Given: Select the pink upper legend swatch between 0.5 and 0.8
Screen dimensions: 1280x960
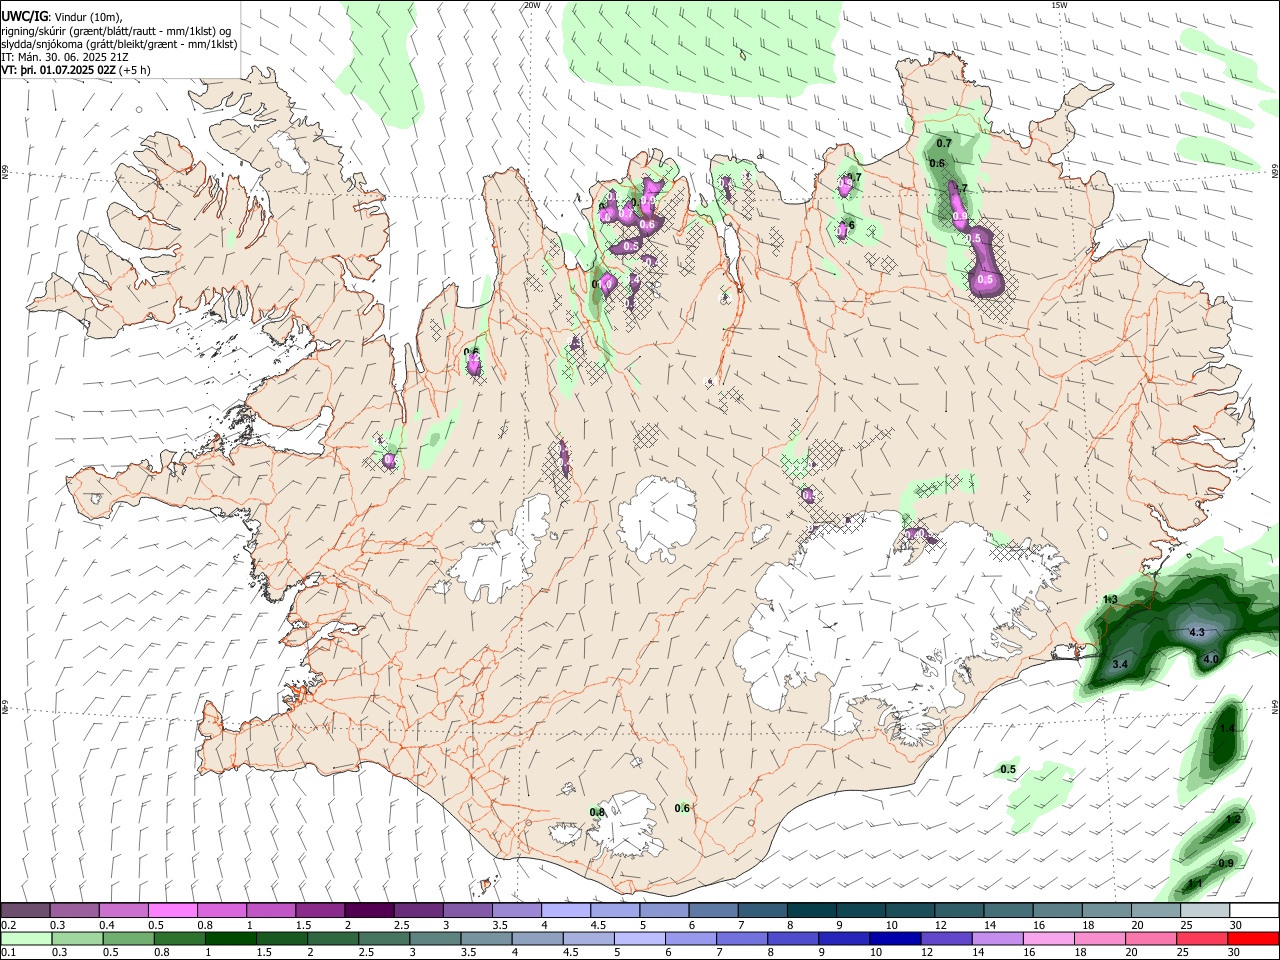Looking at the screenshot, I should 172,911.
